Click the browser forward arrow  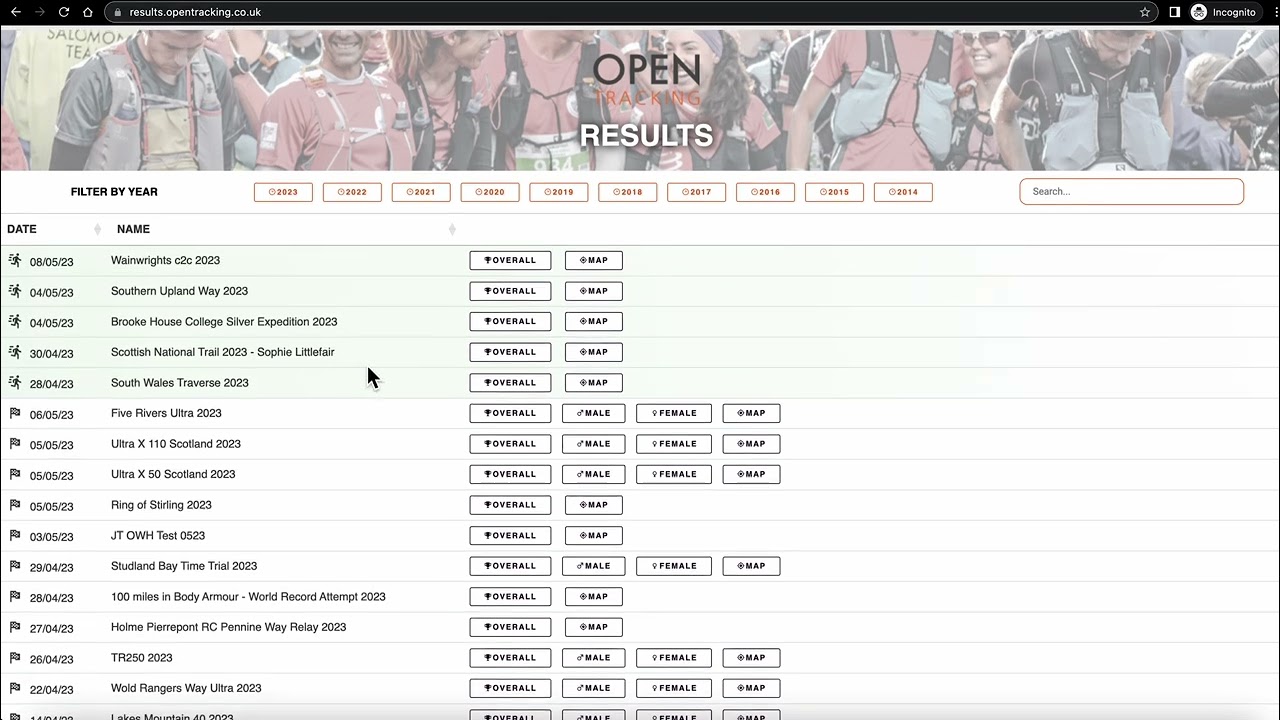(40, 12)
